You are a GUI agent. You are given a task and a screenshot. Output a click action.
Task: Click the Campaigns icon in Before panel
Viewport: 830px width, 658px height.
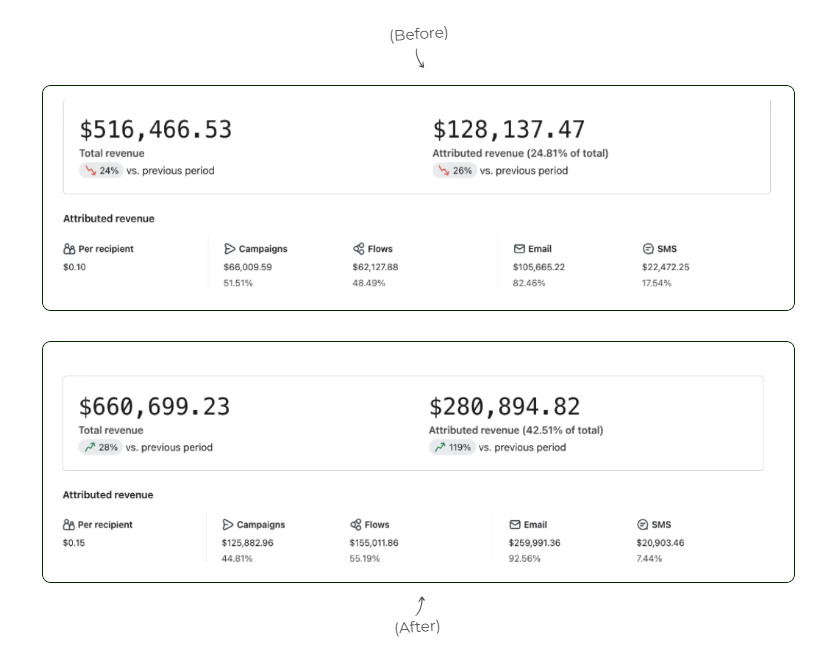coord(230,249)
